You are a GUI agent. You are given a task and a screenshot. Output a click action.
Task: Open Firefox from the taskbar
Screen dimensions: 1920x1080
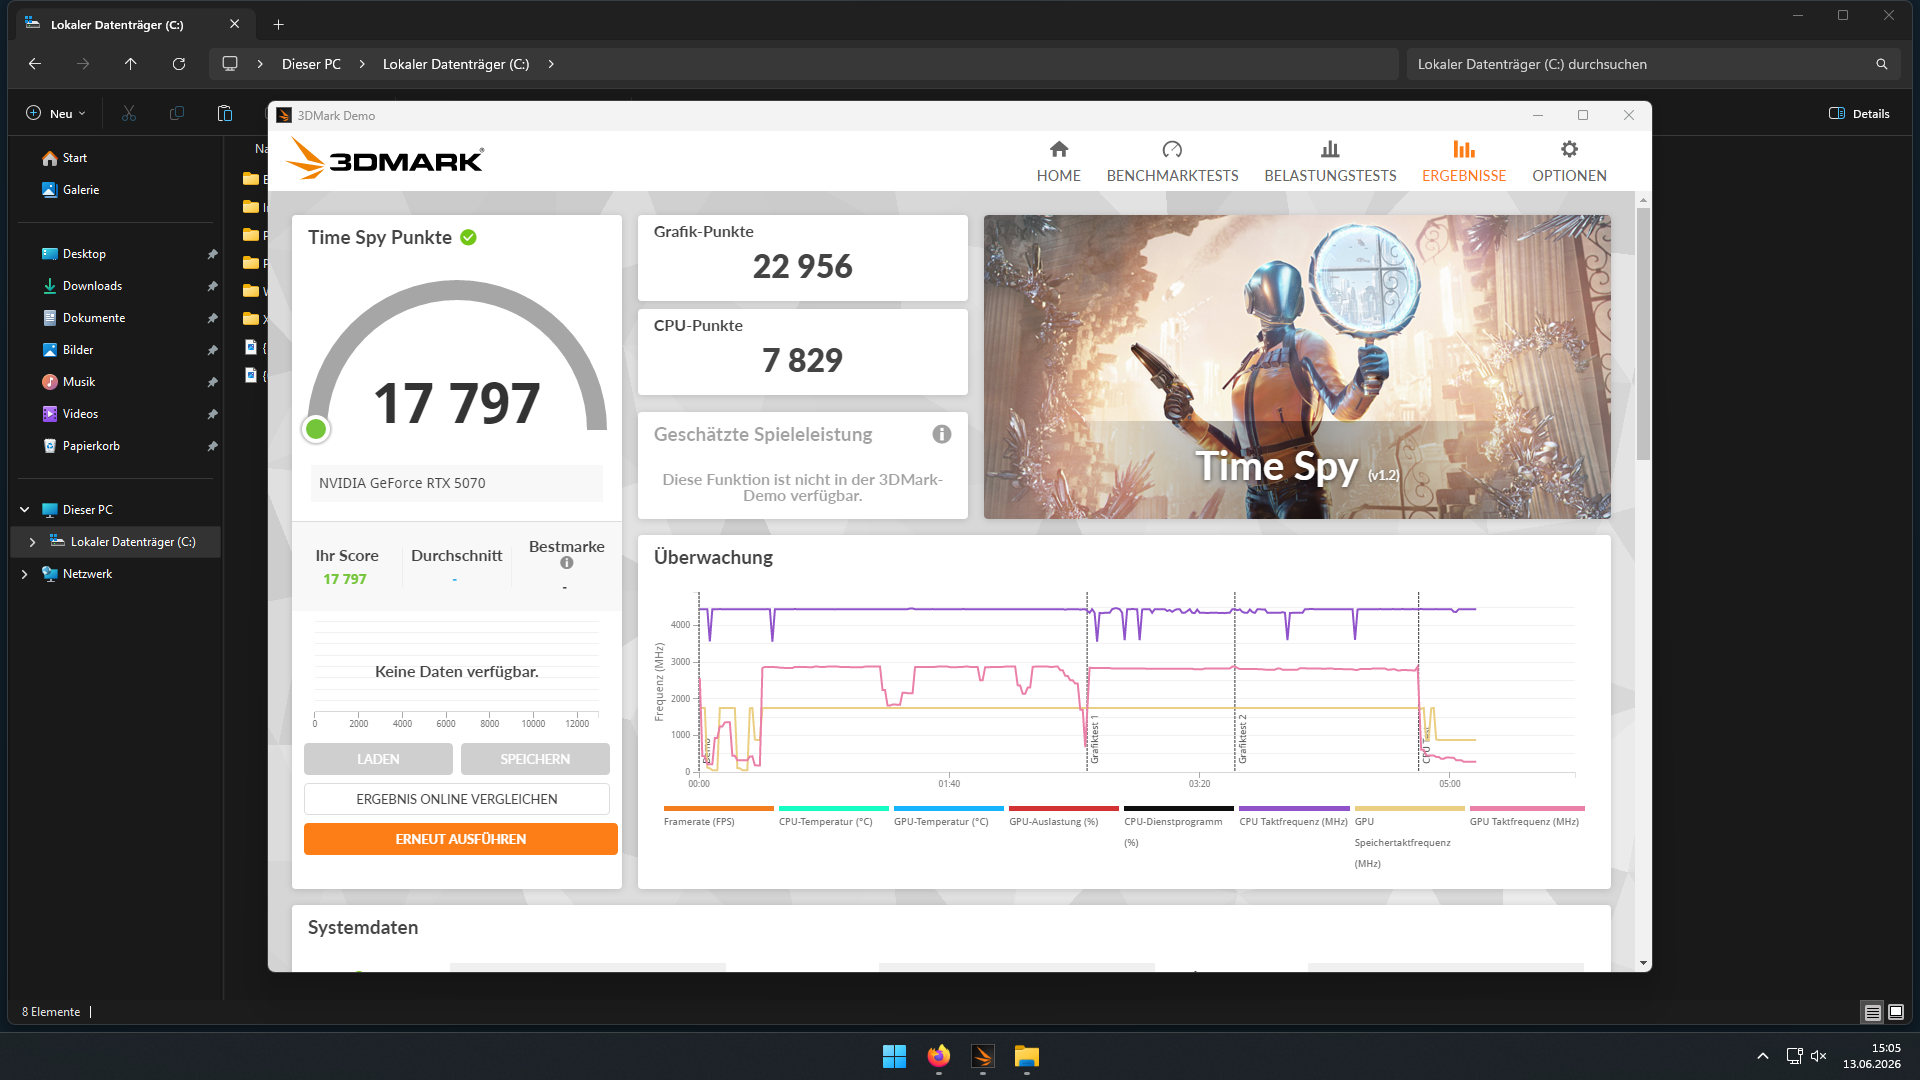pyautogui.click(x=938, y=1056)
